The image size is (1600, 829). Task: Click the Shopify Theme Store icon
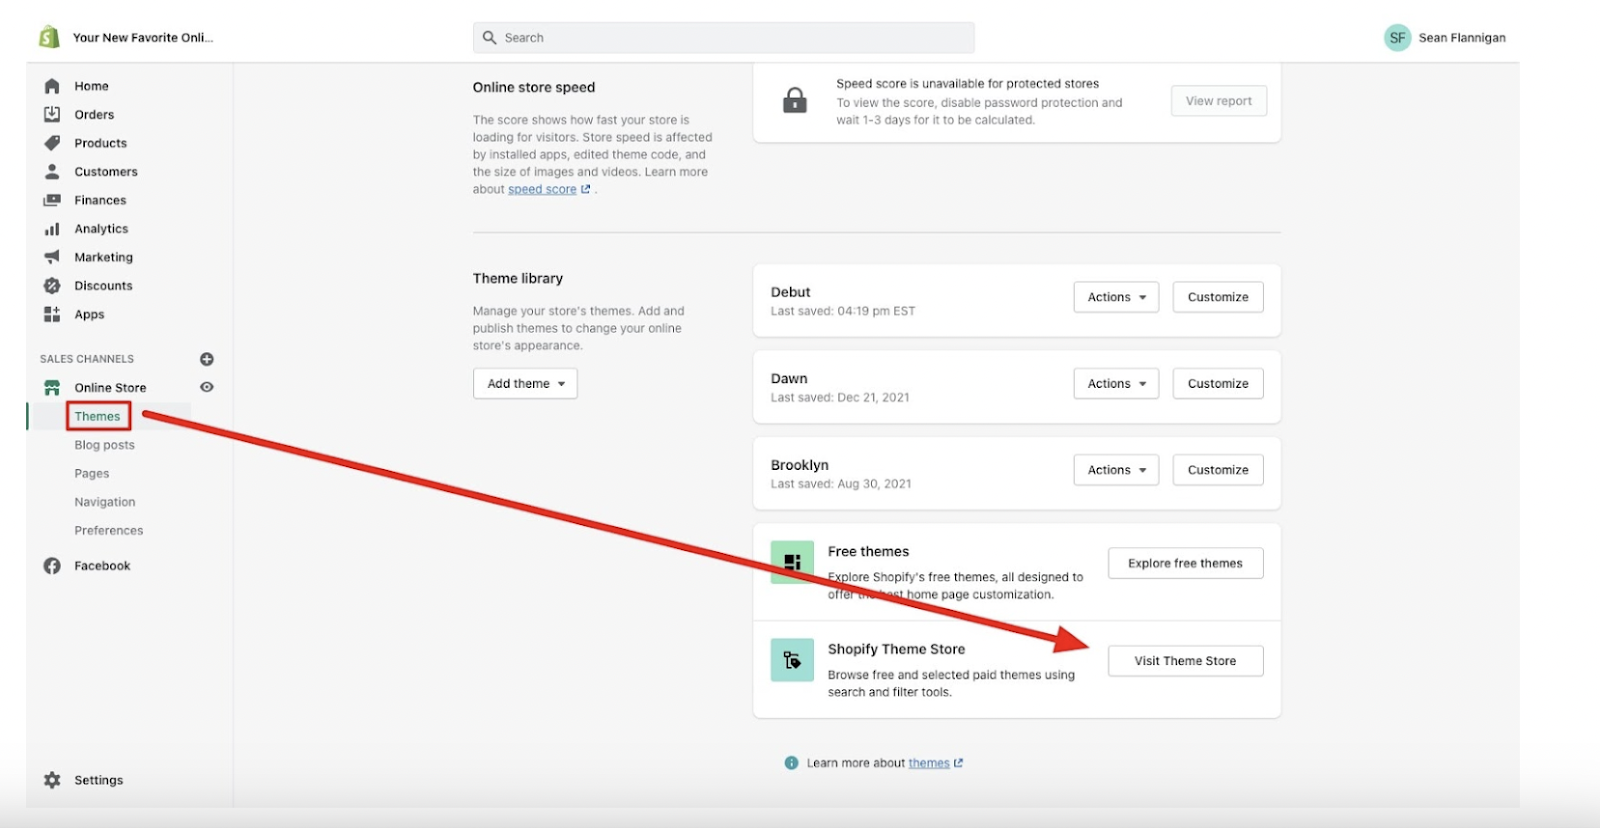792,660
